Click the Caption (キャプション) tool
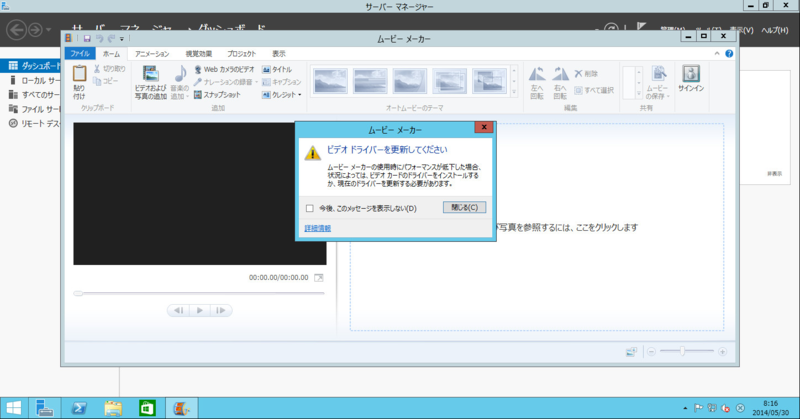 point(281,82)
